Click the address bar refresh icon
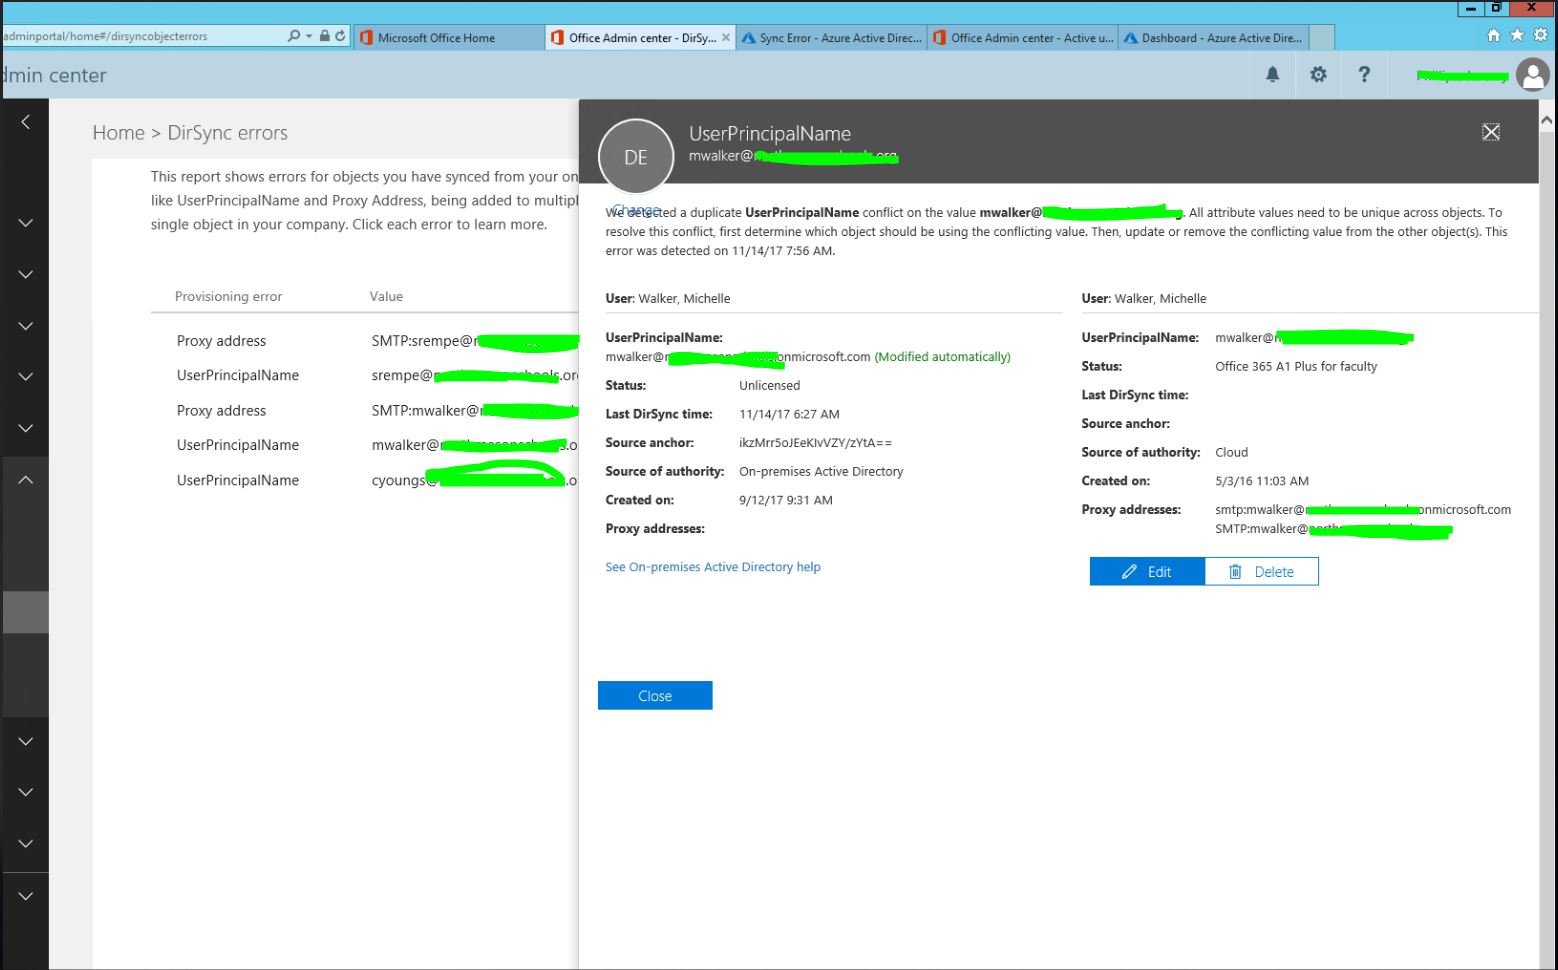This screenshot has height=970, width=1558. click(340, 36)
